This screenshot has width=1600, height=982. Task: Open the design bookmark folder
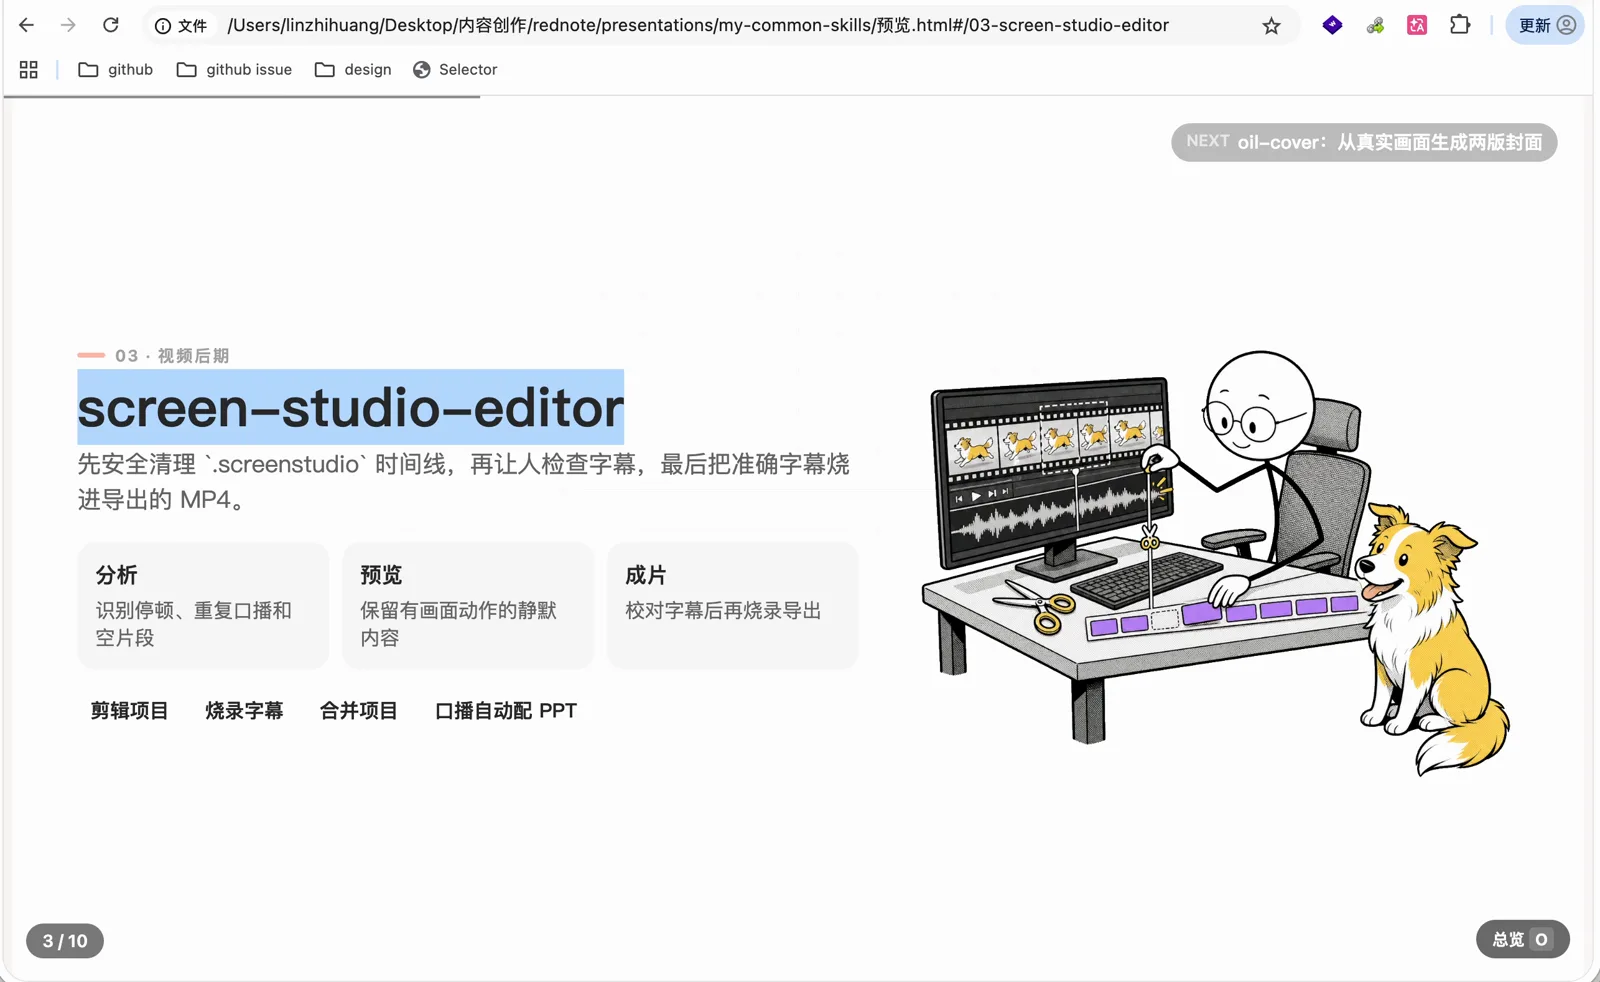pyautogui.click(x=353, y=69)
